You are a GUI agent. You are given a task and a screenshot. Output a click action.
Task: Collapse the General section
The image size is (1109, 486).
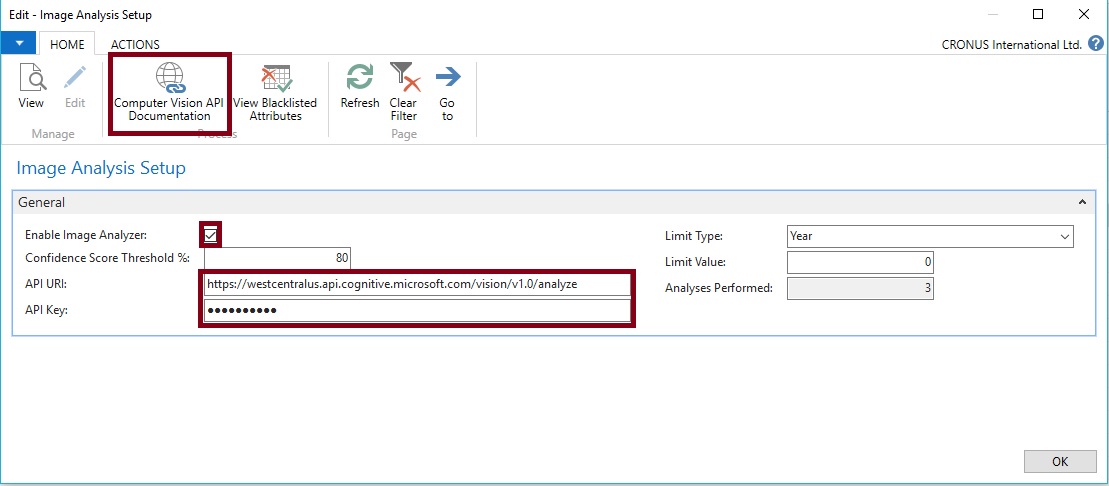[x=1081, y=202]
